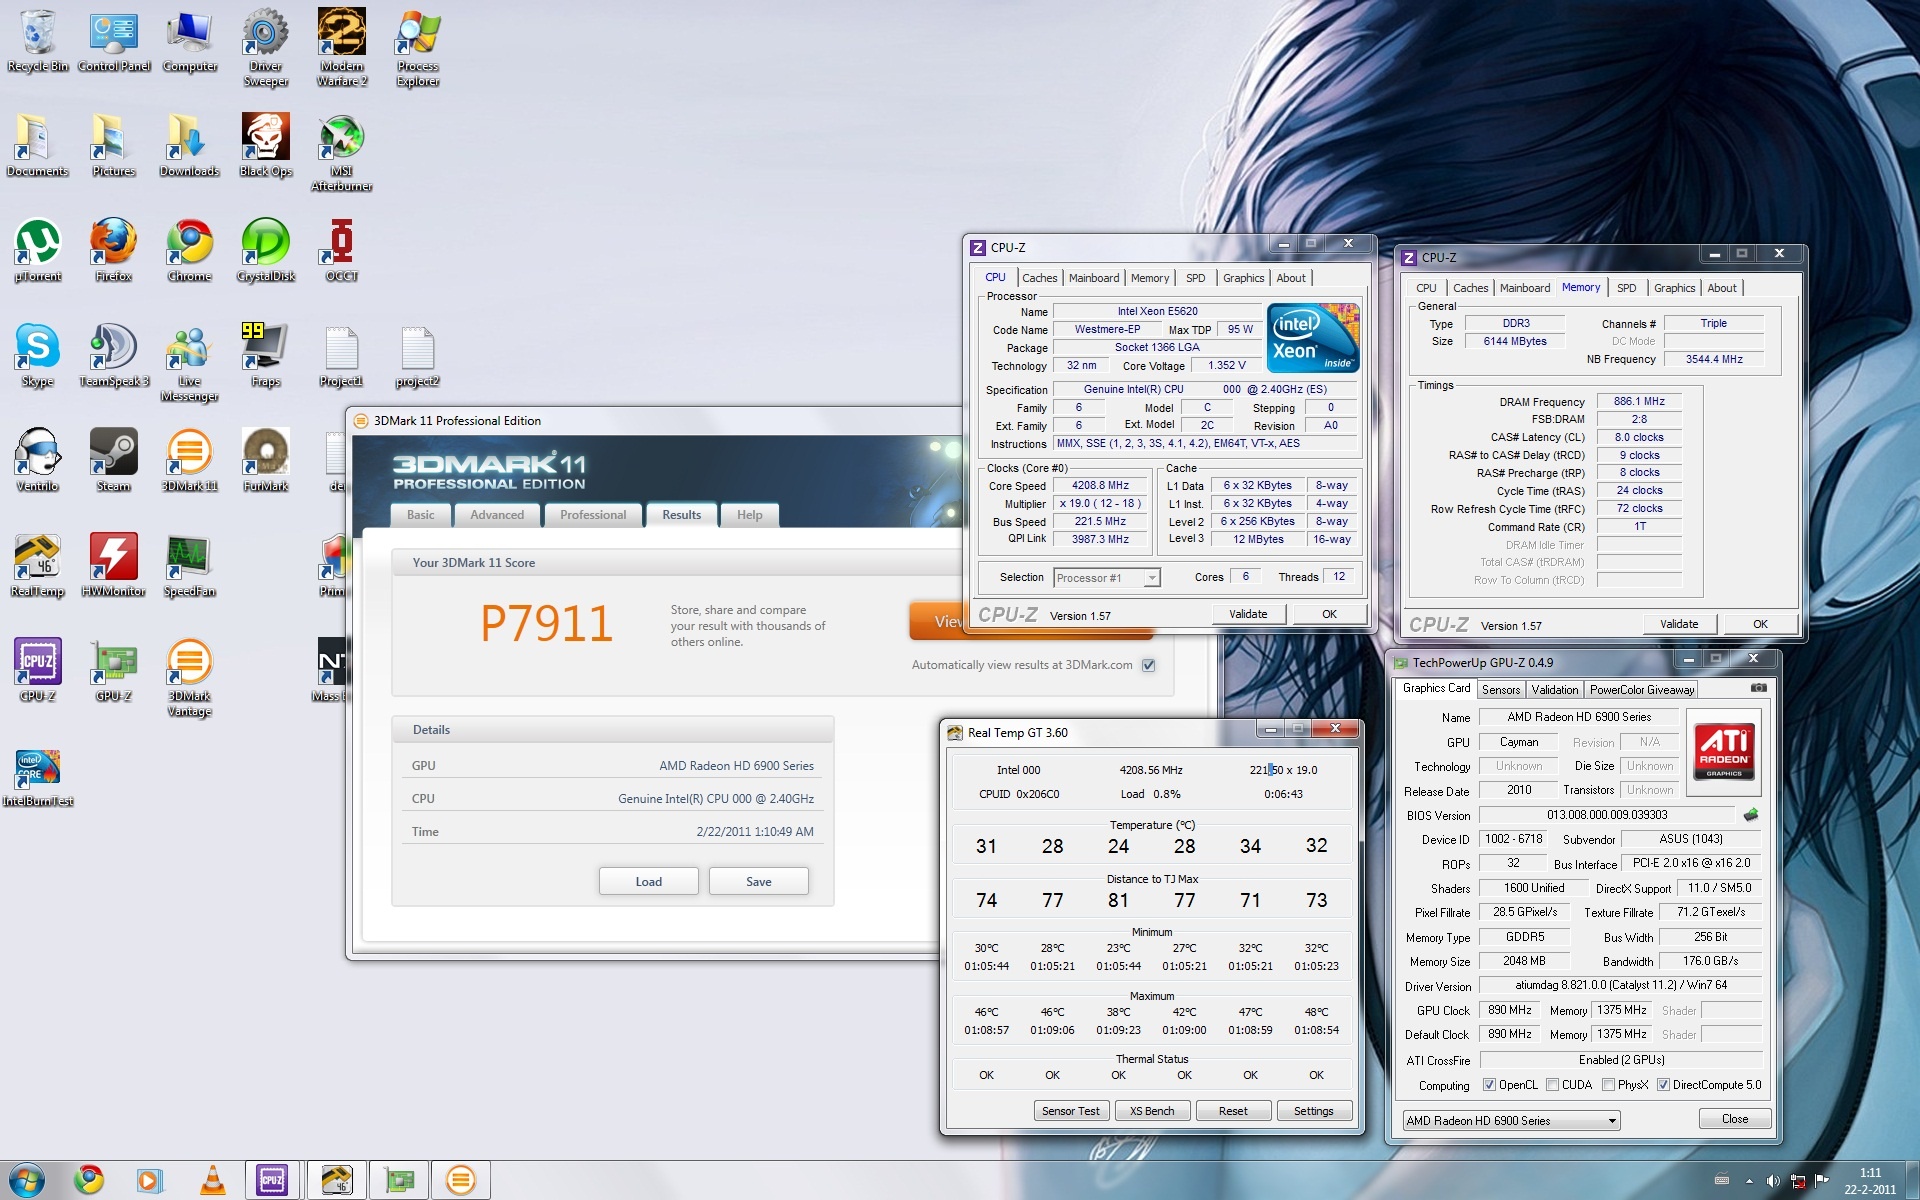Click the volume icon in system tray
1920x1200 pixels.
coord(1772,1181)
